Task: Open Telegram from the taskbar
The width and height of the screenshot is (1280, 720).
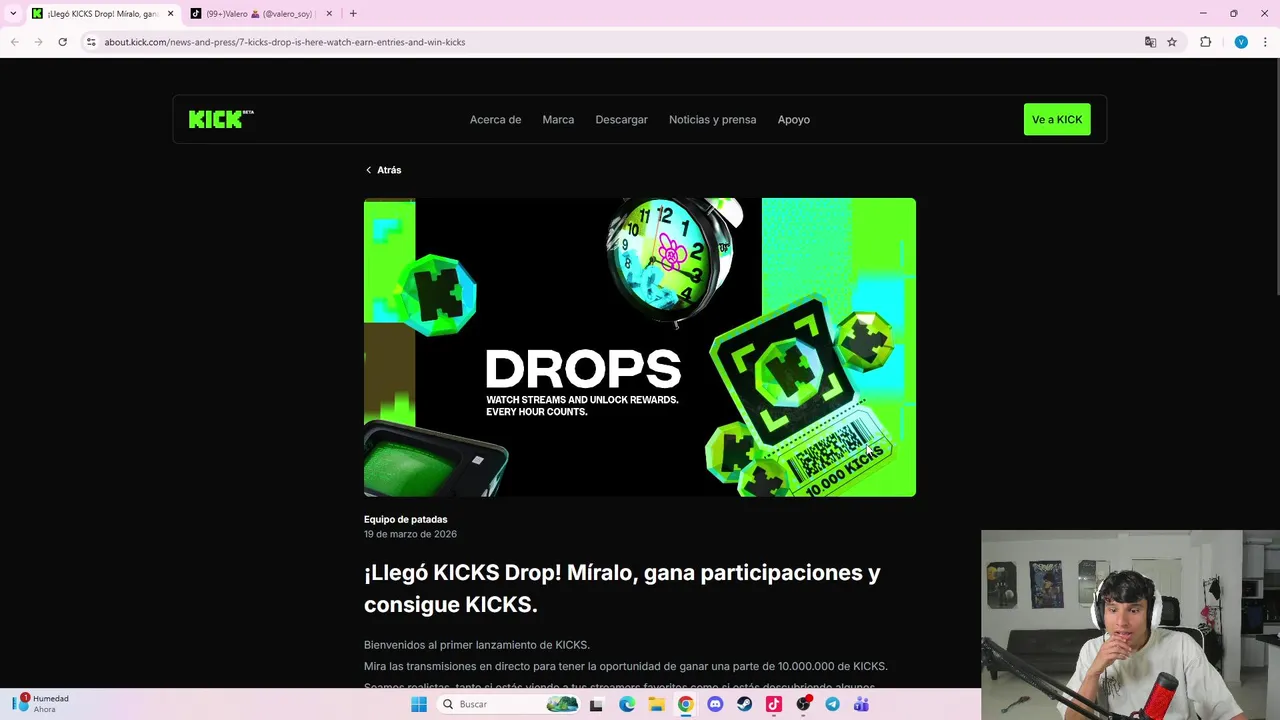Action: pyautogui.click(x=832, y=704)
